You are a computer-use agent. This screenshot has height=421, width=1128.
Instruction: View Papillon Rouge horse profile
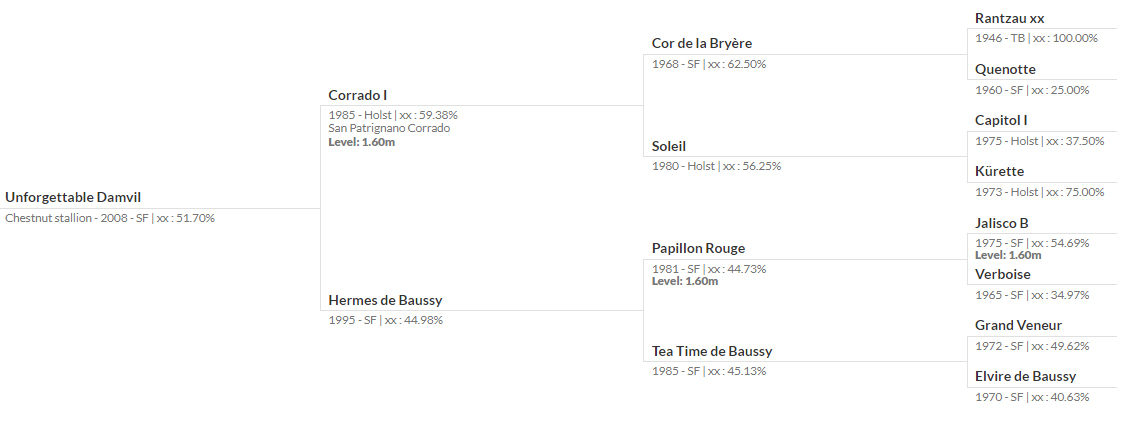[x=699, y=248]
